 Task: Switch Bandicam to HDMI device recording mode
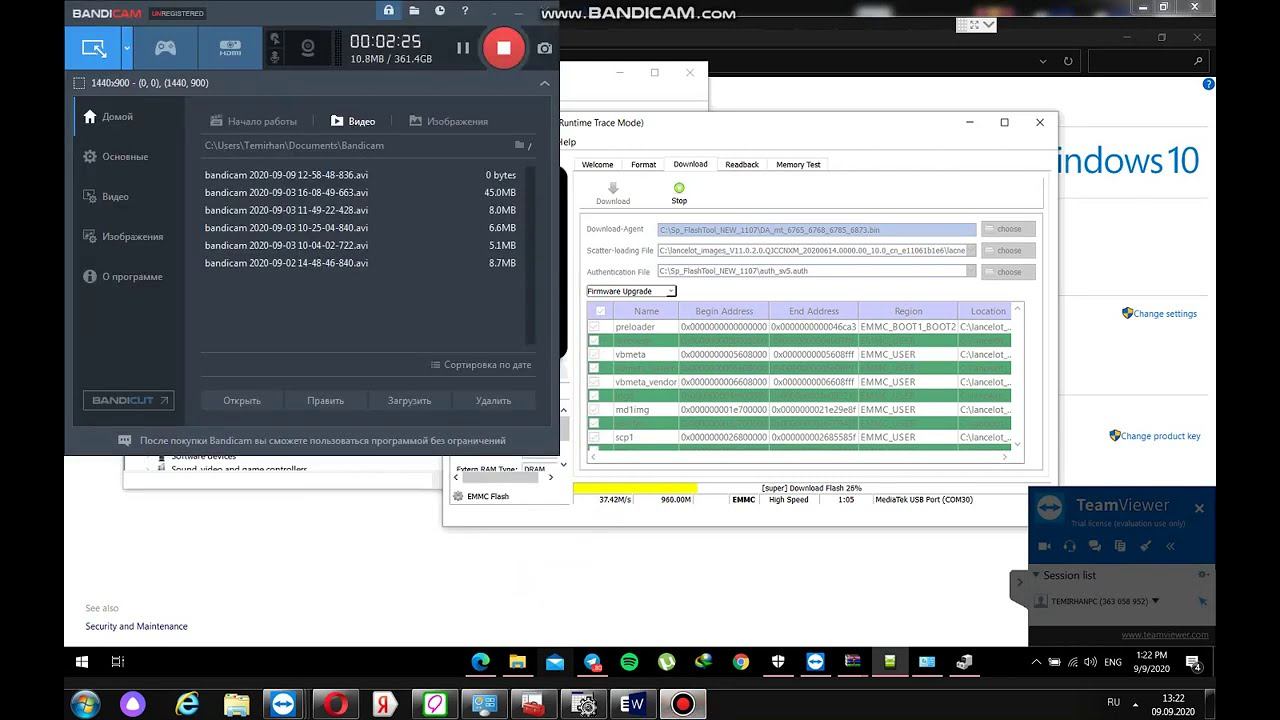(230, 47)
